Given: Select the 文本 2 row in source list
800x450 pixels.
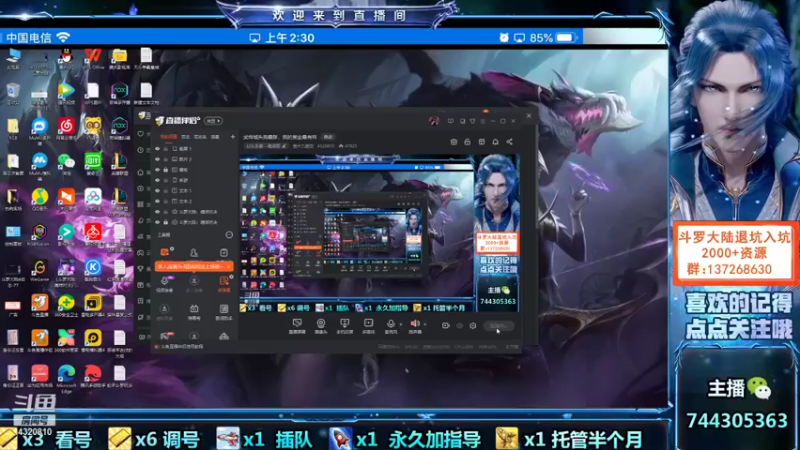Looking at the screenshot, I should [x=195, y=201].
